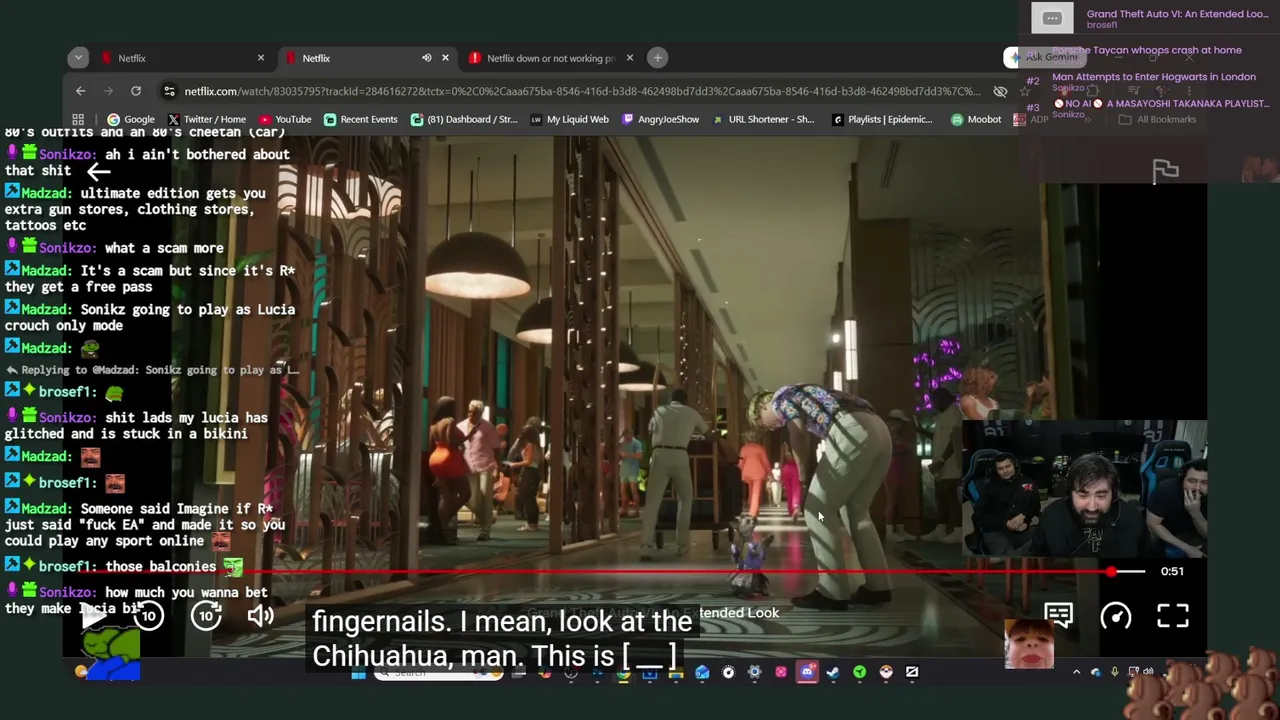Skip forward 10 seconds in the video

tap(206, 616)
